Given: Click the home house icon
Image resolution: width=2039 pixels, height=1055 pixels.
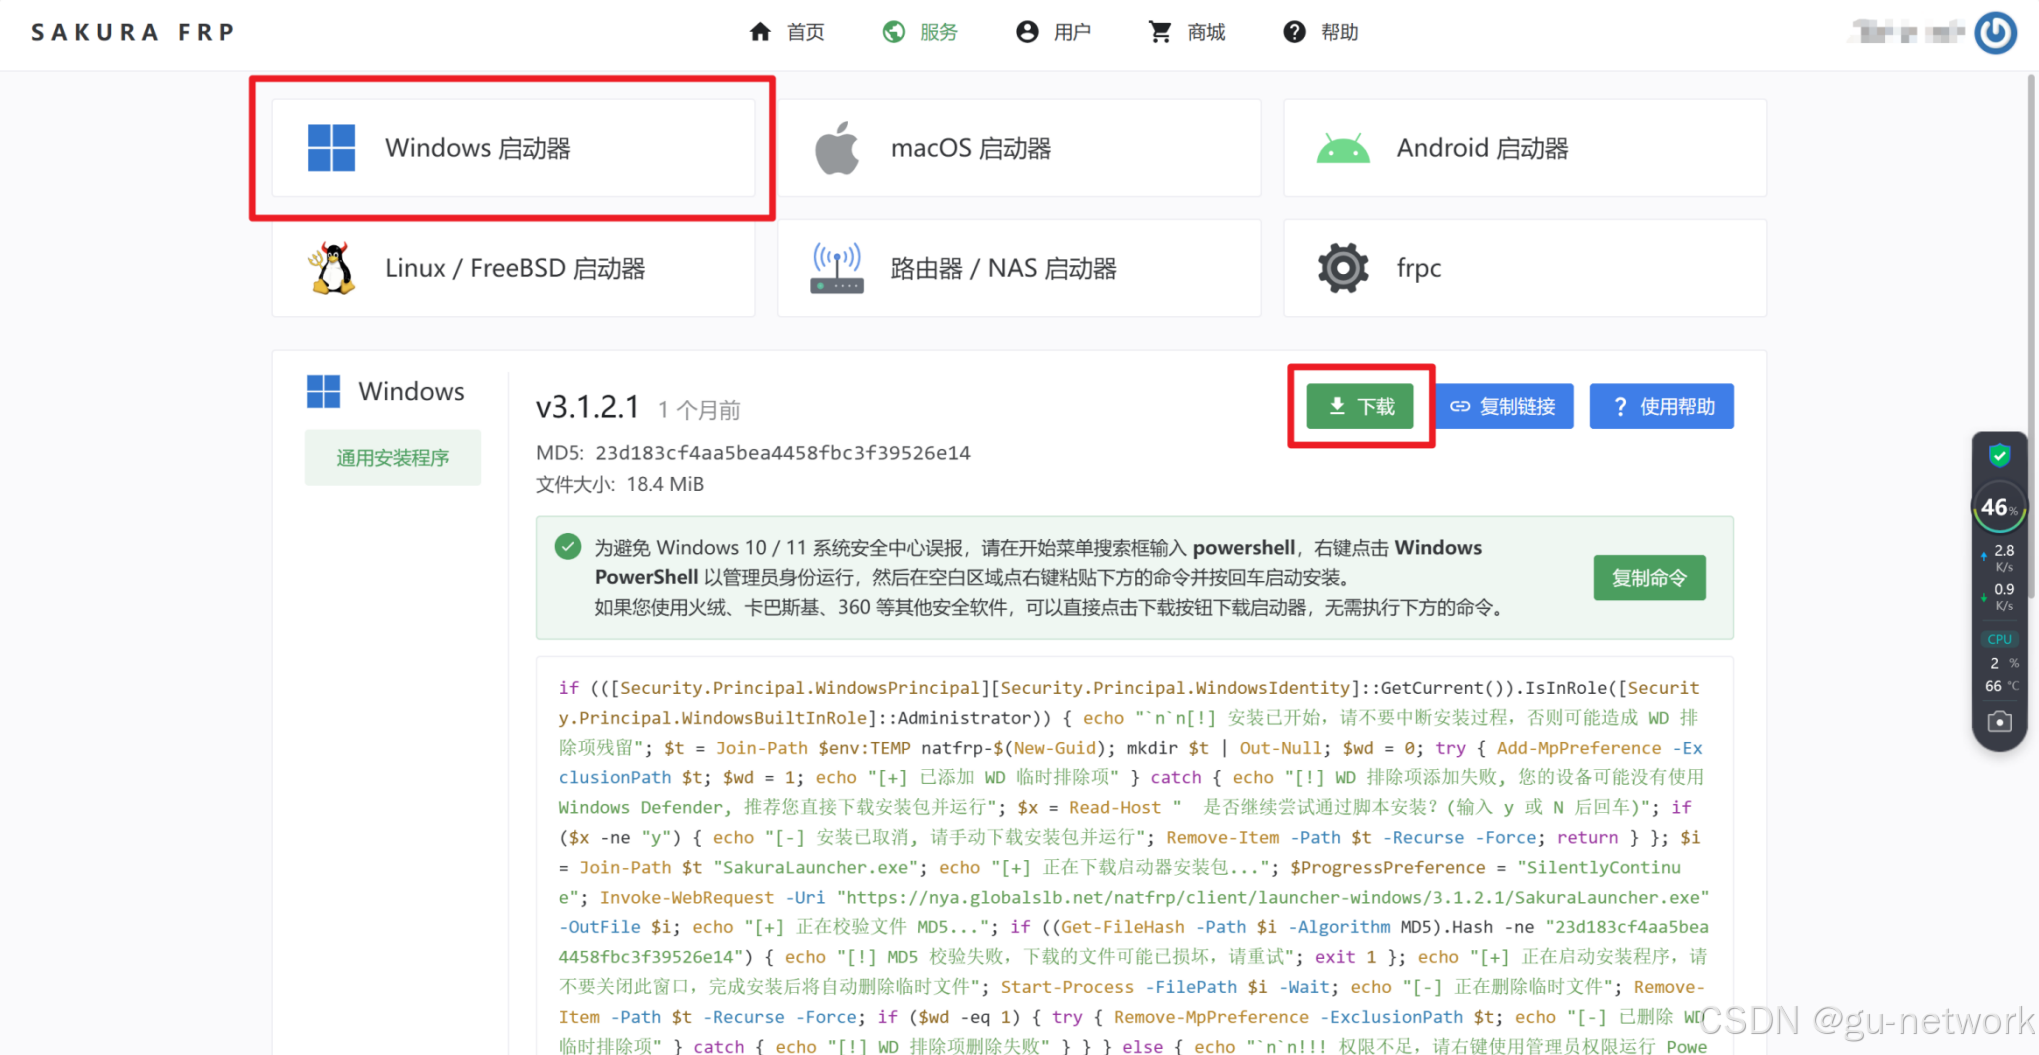Looking at the screenshot, I should (760, 32).
